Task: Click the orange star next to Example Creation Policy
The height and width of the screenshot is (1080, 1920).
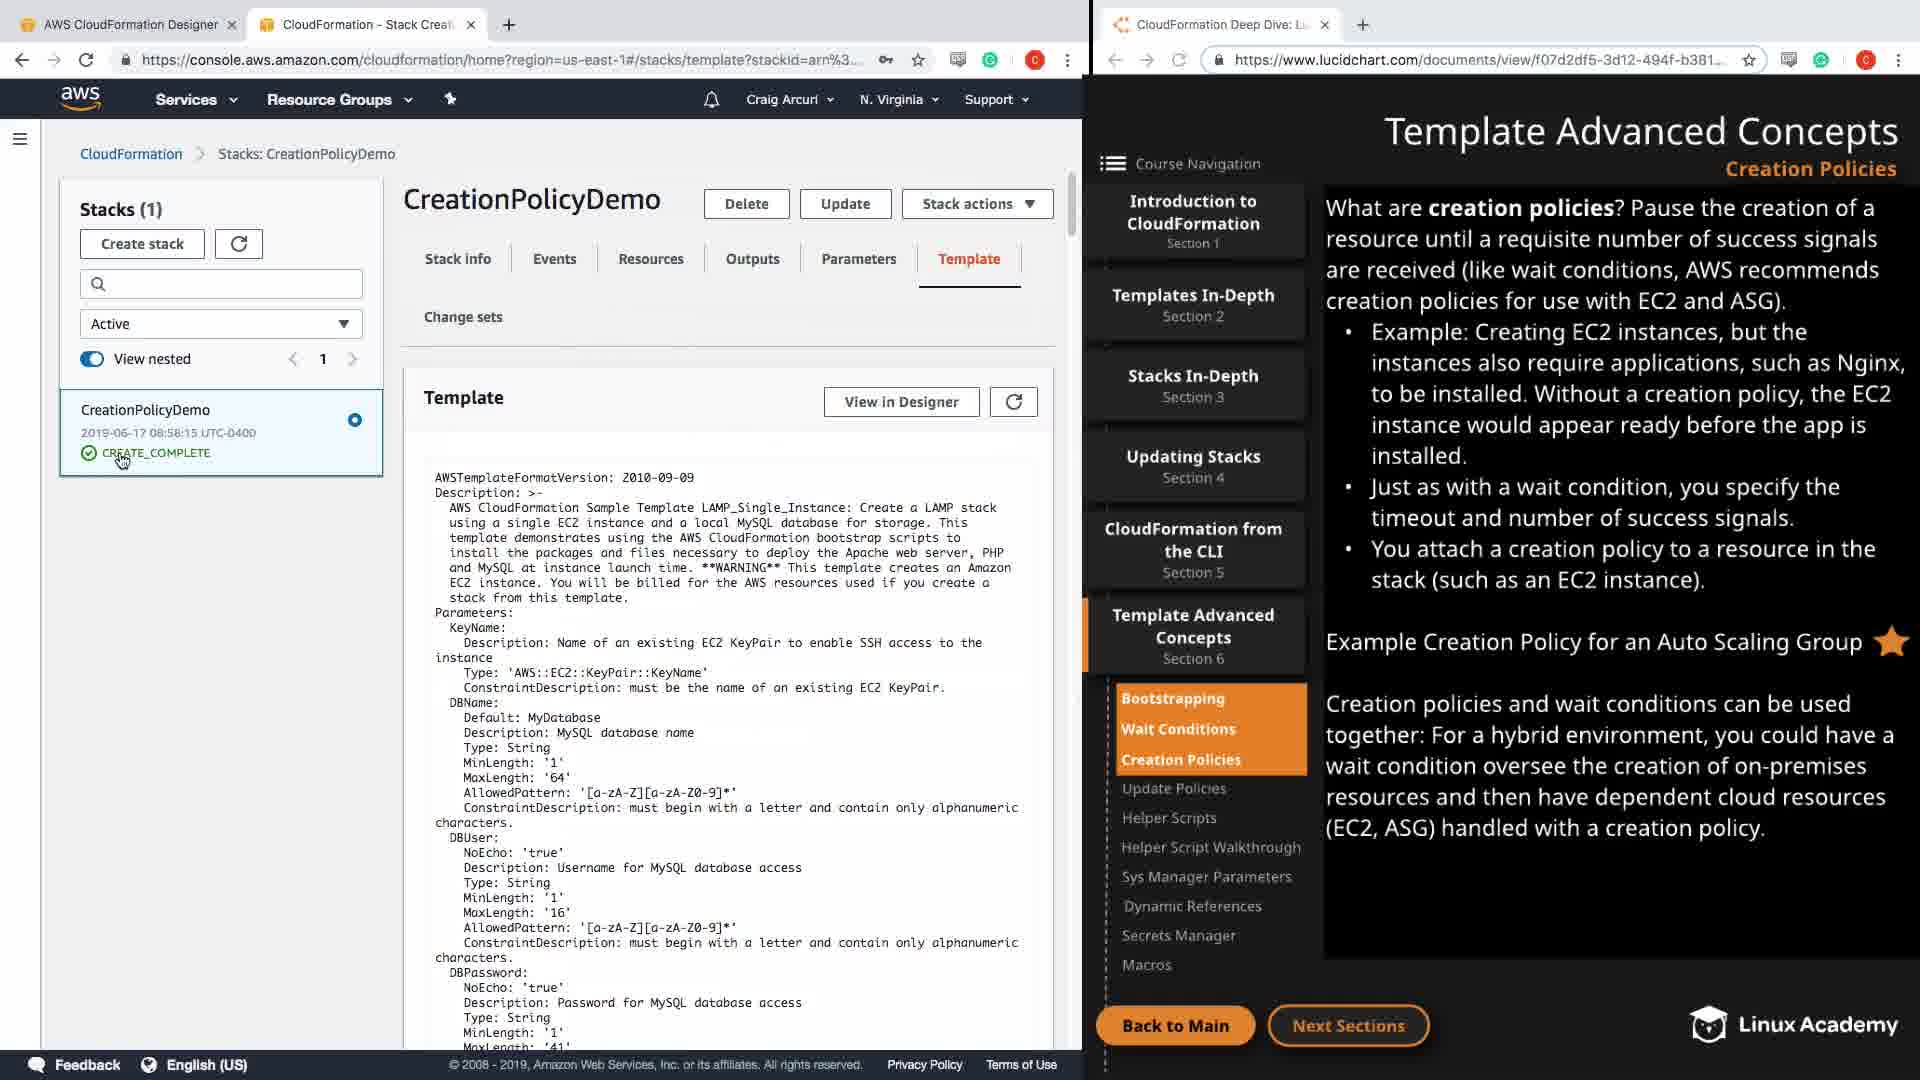Action: [x=1890, y=642]
